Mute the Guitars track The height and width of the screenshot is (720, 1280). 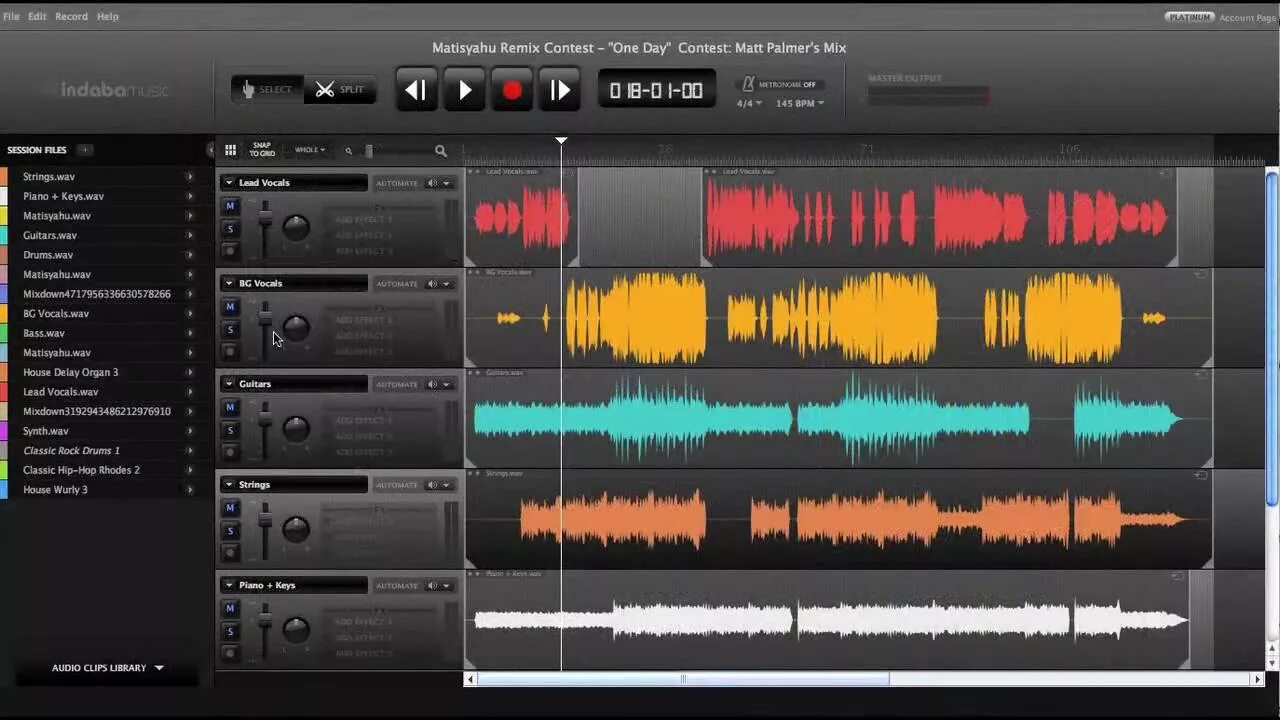(230, 407)
